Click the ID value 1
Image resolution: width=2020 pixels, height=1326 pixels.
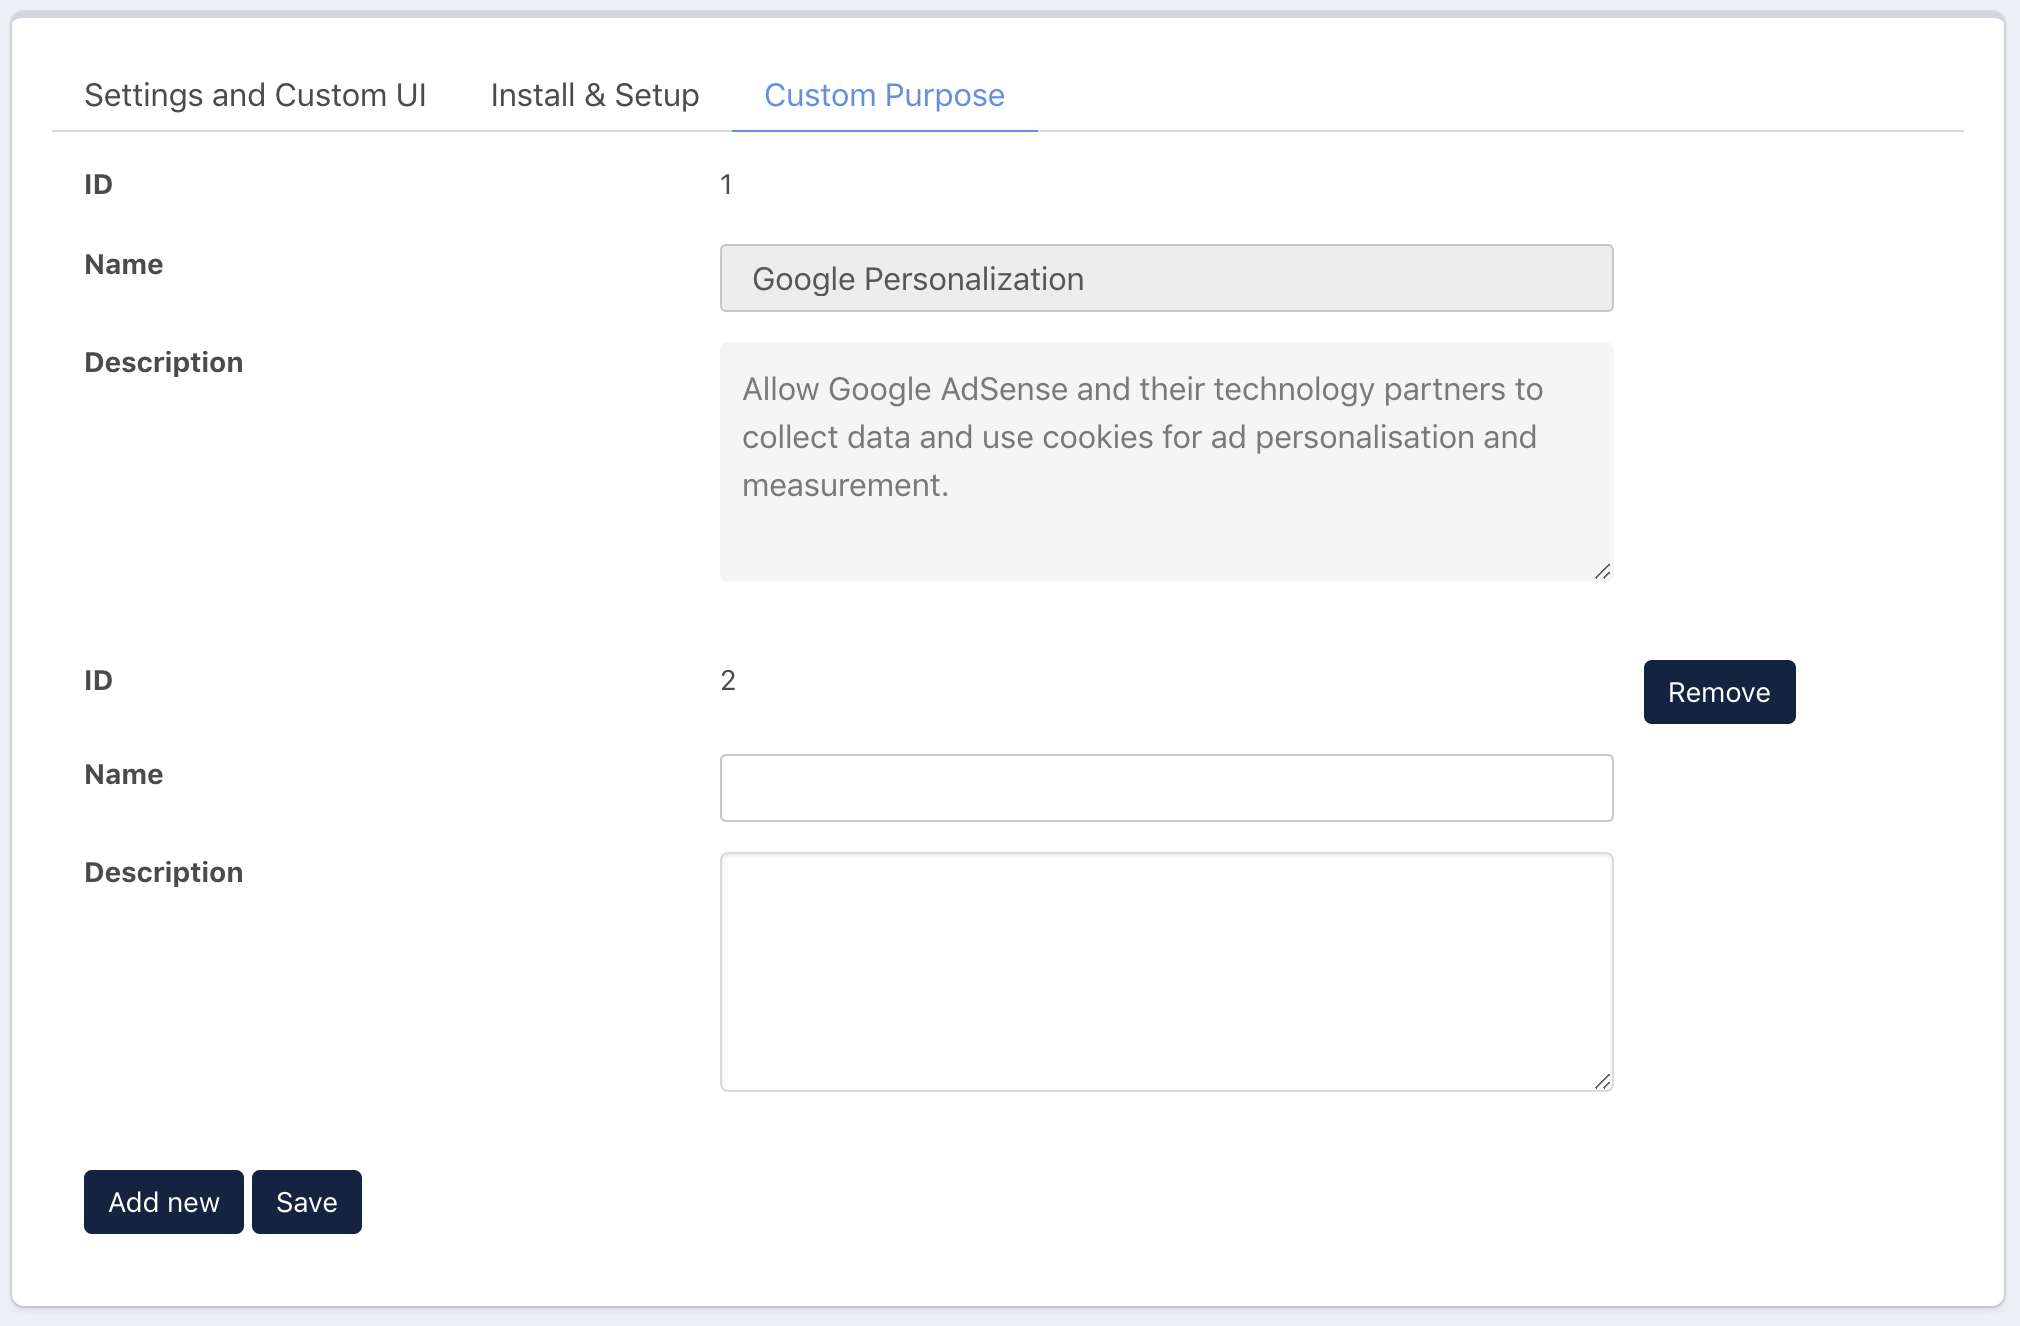coord(726,184)
